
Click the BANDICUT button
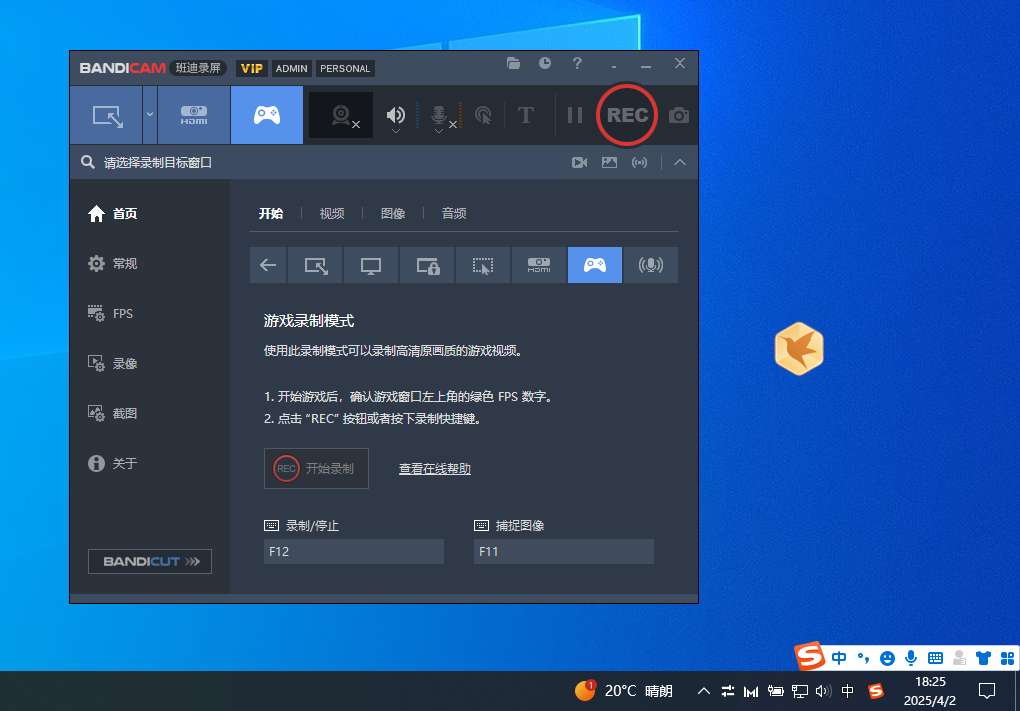click(150, 561)
